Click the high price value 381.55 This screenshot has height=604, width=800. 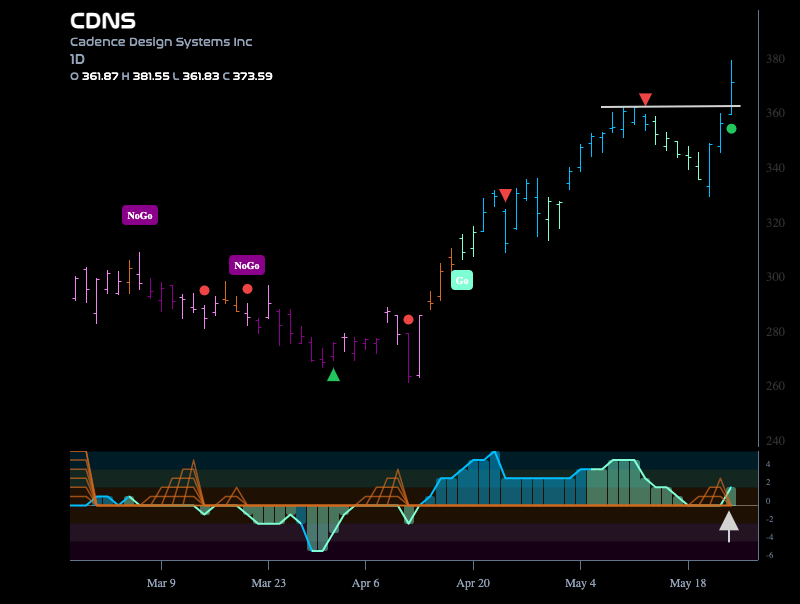[x=151, y=76]
